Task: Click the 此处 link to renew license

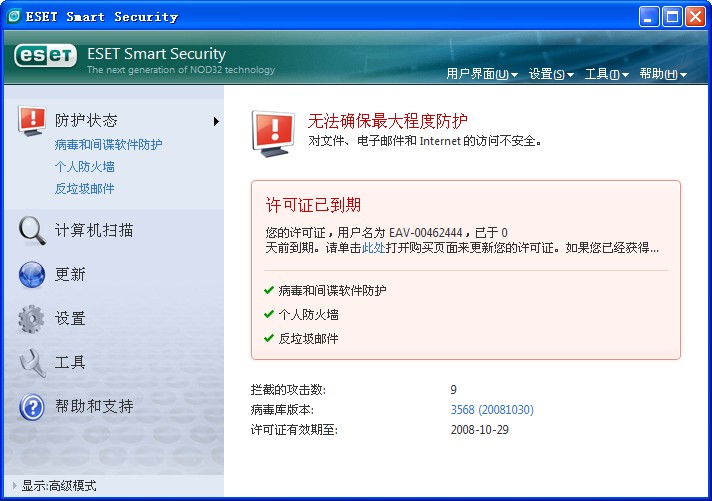Action: 373,248
